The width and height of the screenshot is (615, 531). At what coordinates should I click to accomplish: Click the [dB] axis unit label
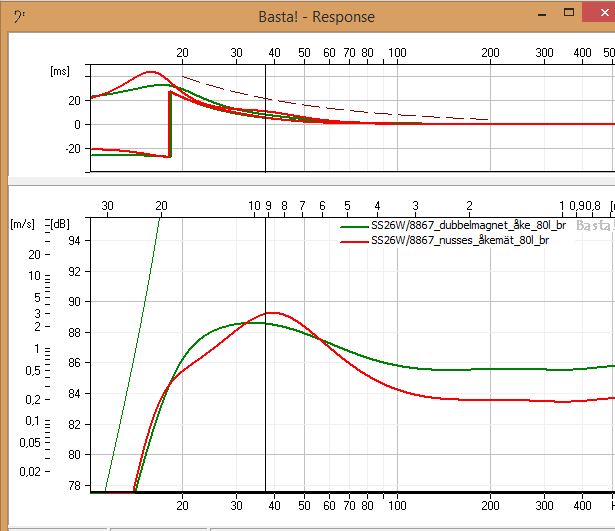(x=62, y=225)
